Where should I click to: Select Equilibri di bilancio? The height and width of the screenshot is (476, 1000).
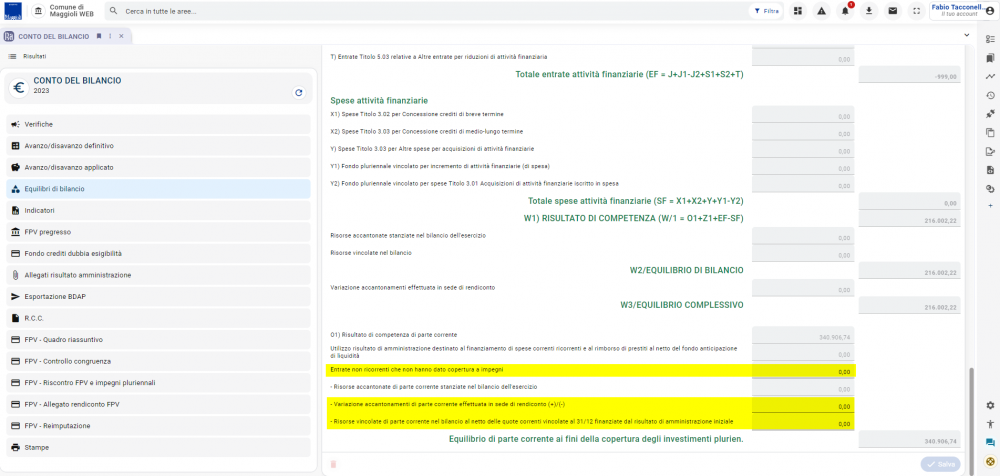pos(158,189)
